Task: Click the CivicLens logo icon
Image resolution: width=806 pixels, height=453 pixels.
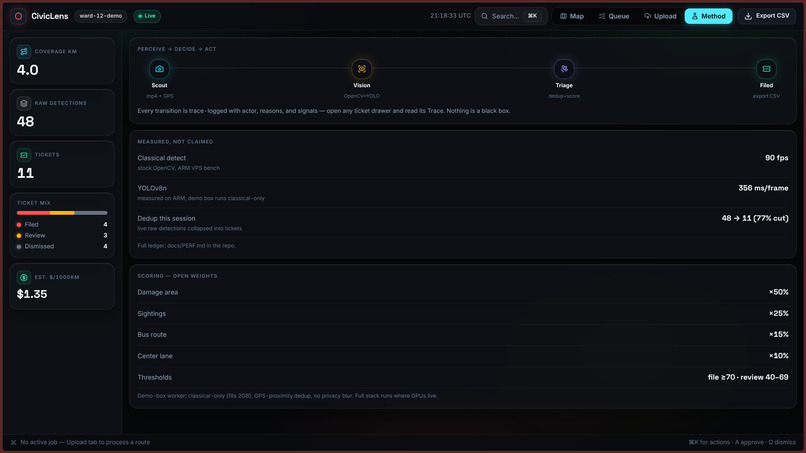Action: [19, 16]
